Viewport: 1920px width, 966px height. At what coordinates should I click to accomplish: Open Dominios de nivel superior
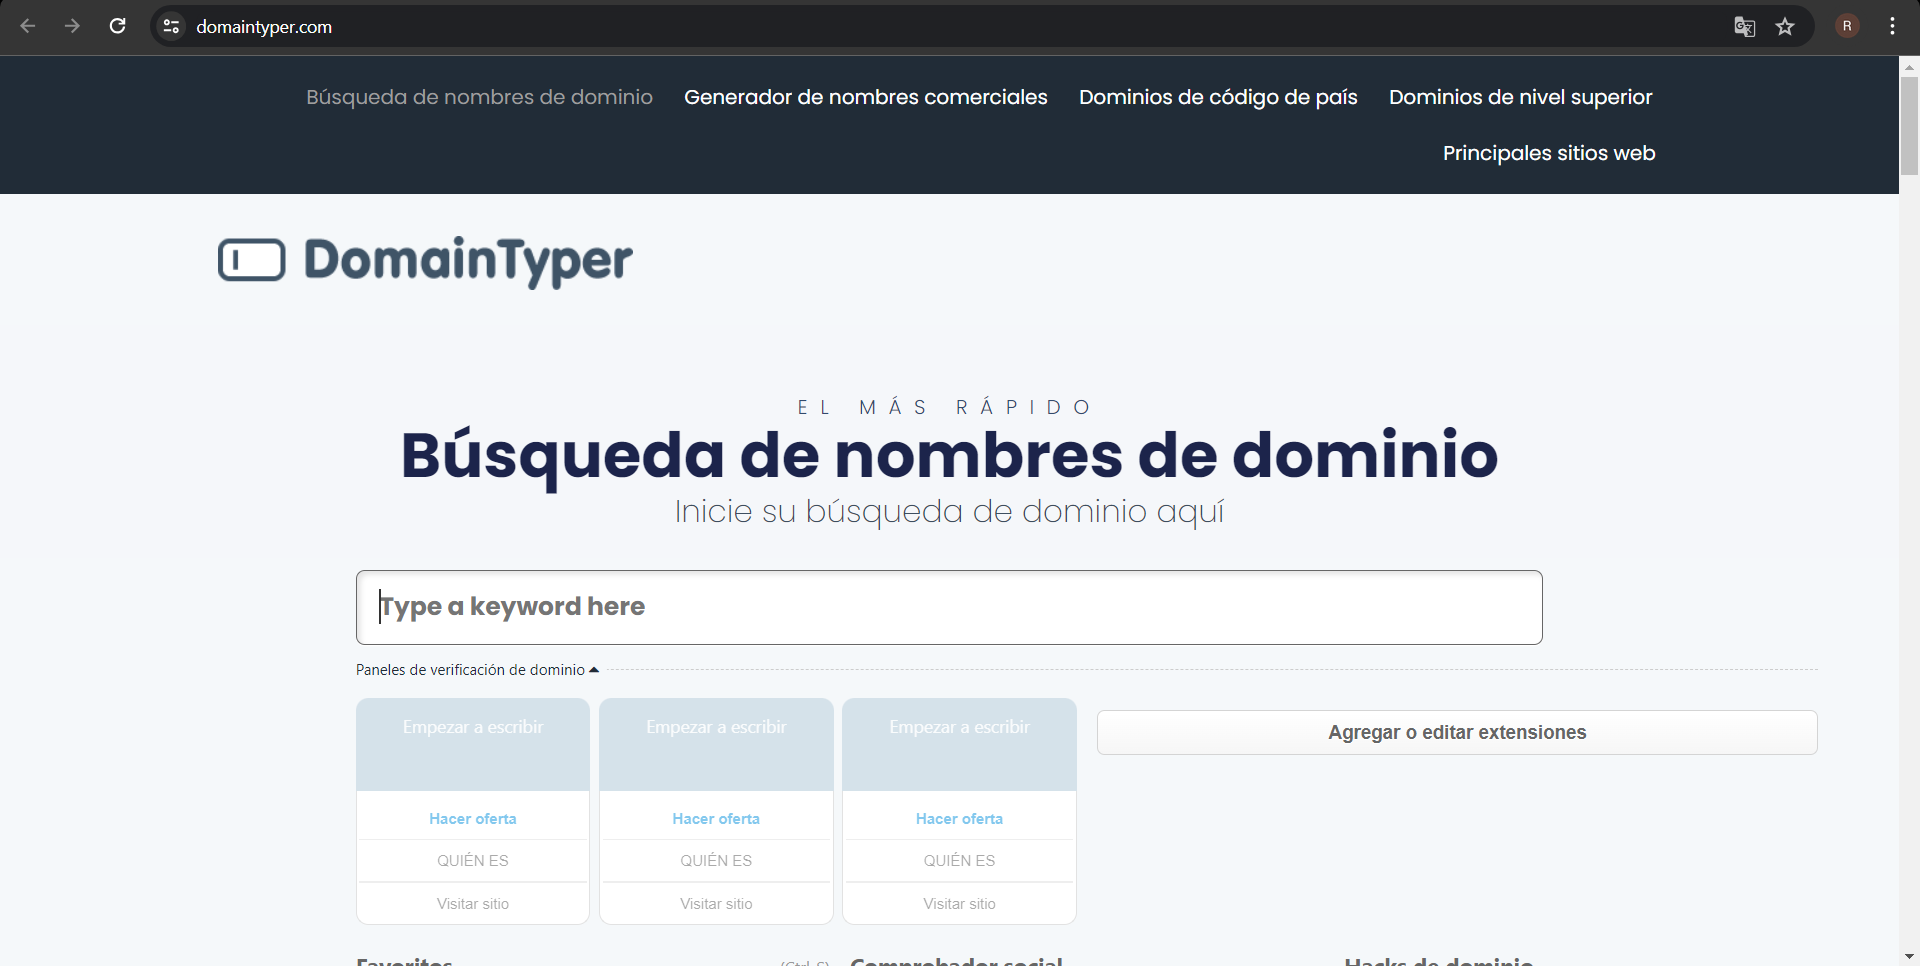pos(1520,97)
